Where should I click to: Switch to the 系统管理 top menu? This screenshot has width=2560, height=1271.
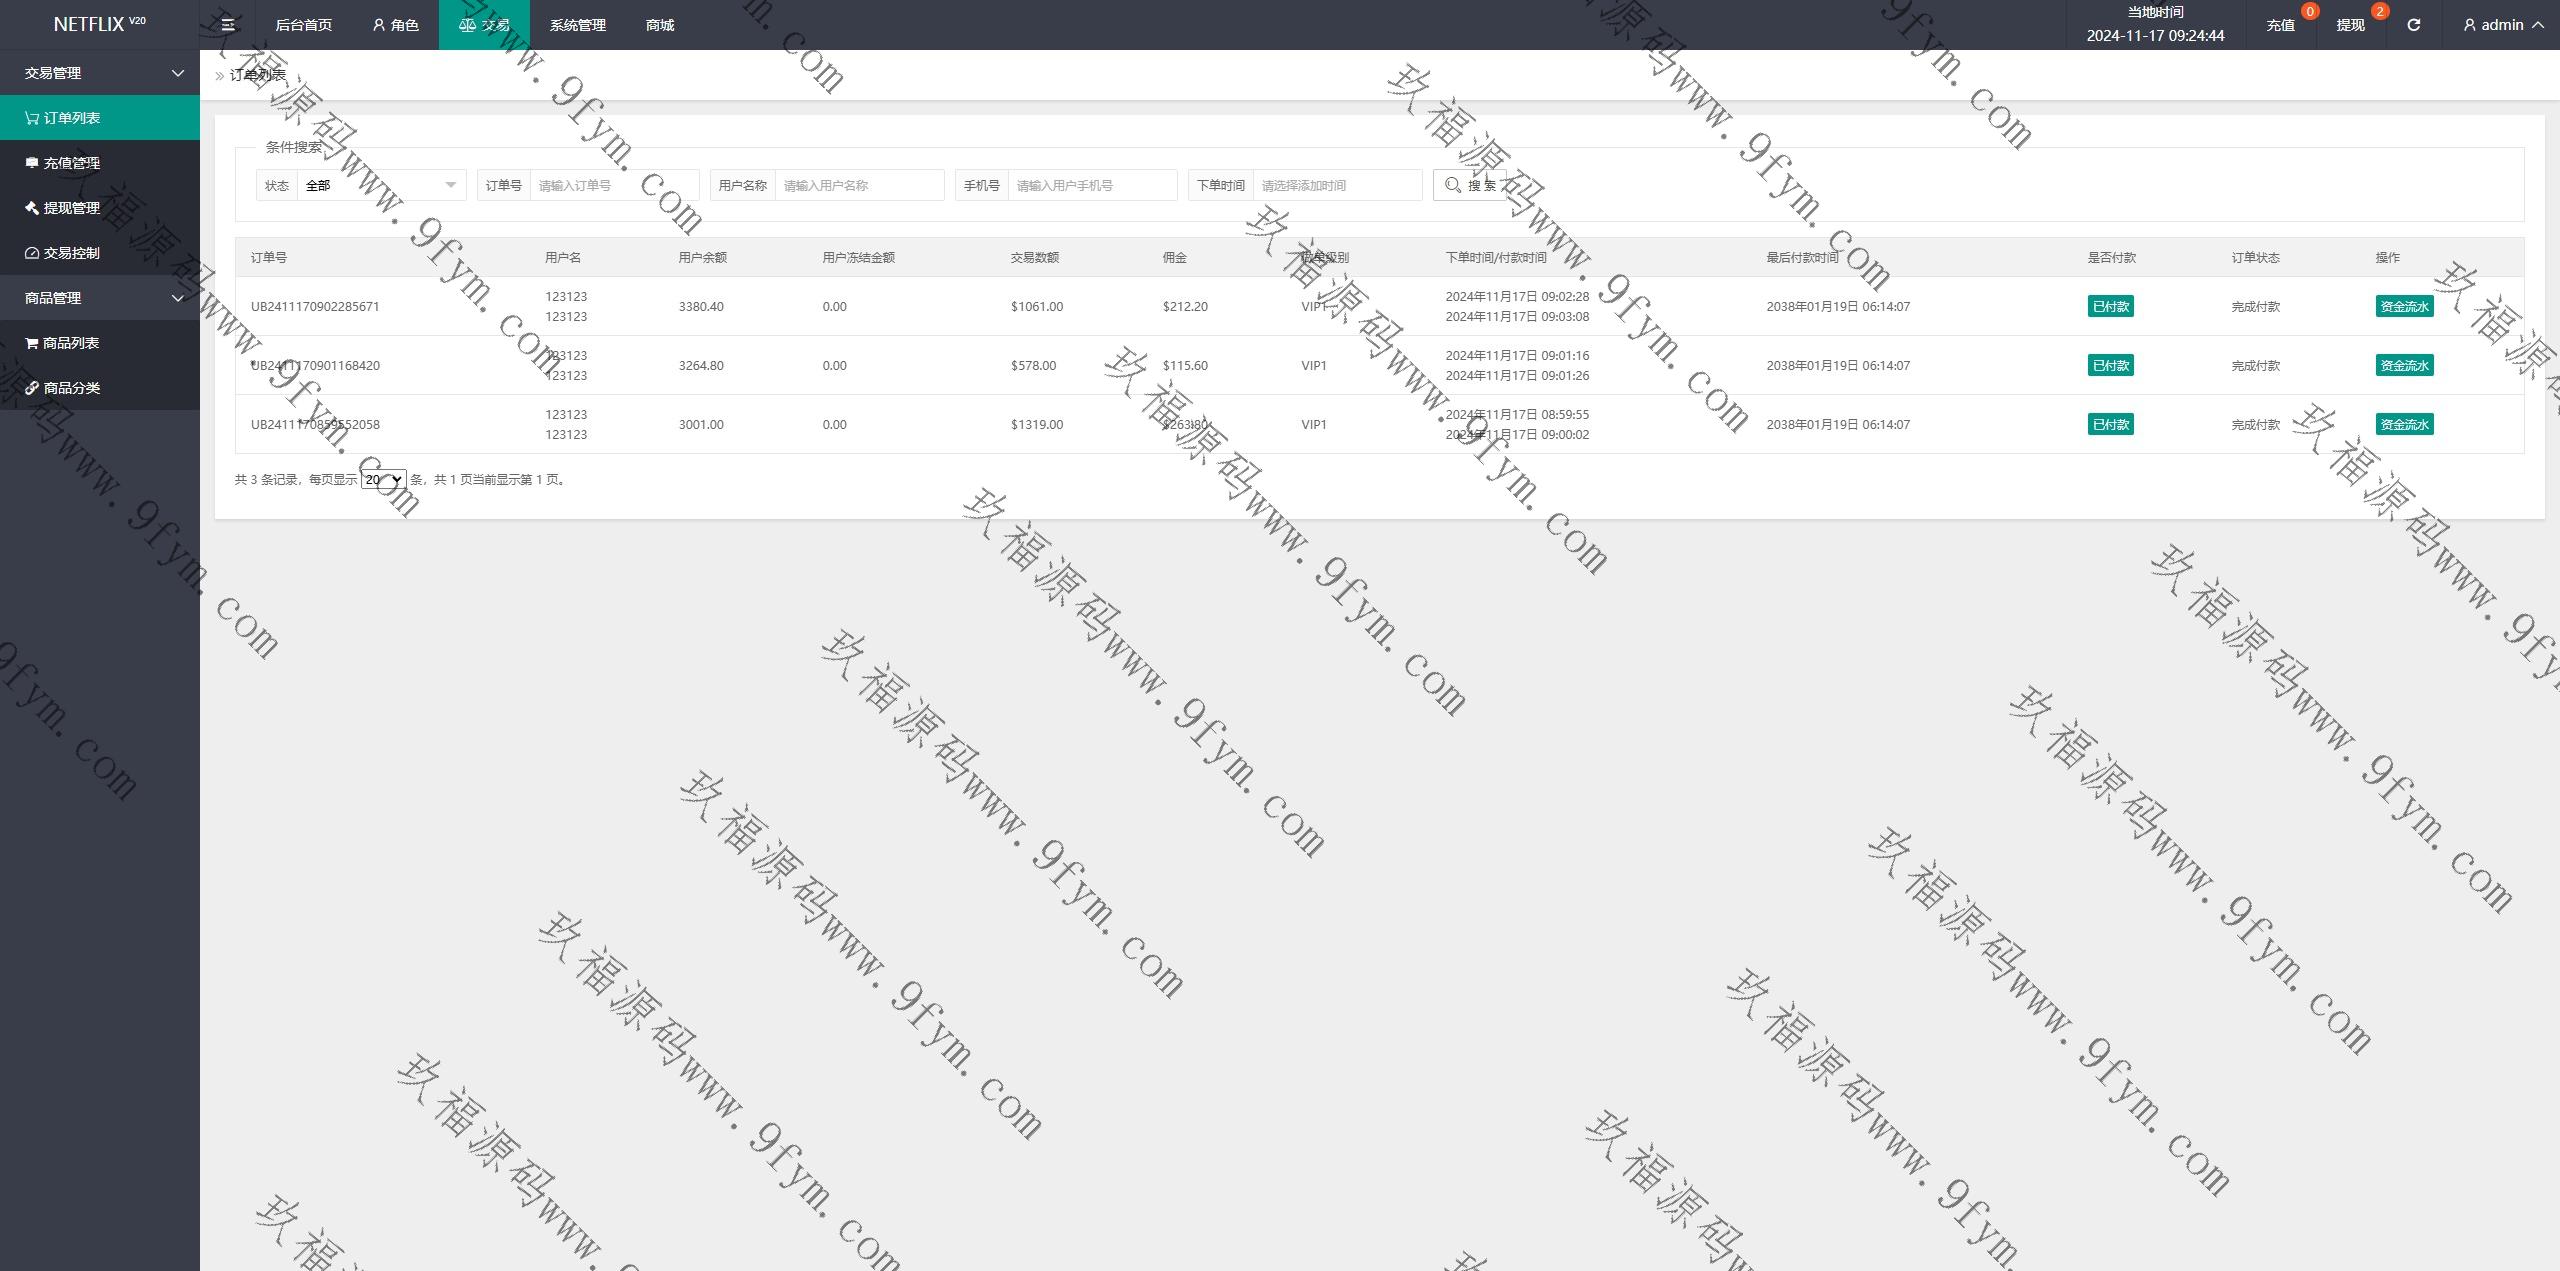click(577, 25)
